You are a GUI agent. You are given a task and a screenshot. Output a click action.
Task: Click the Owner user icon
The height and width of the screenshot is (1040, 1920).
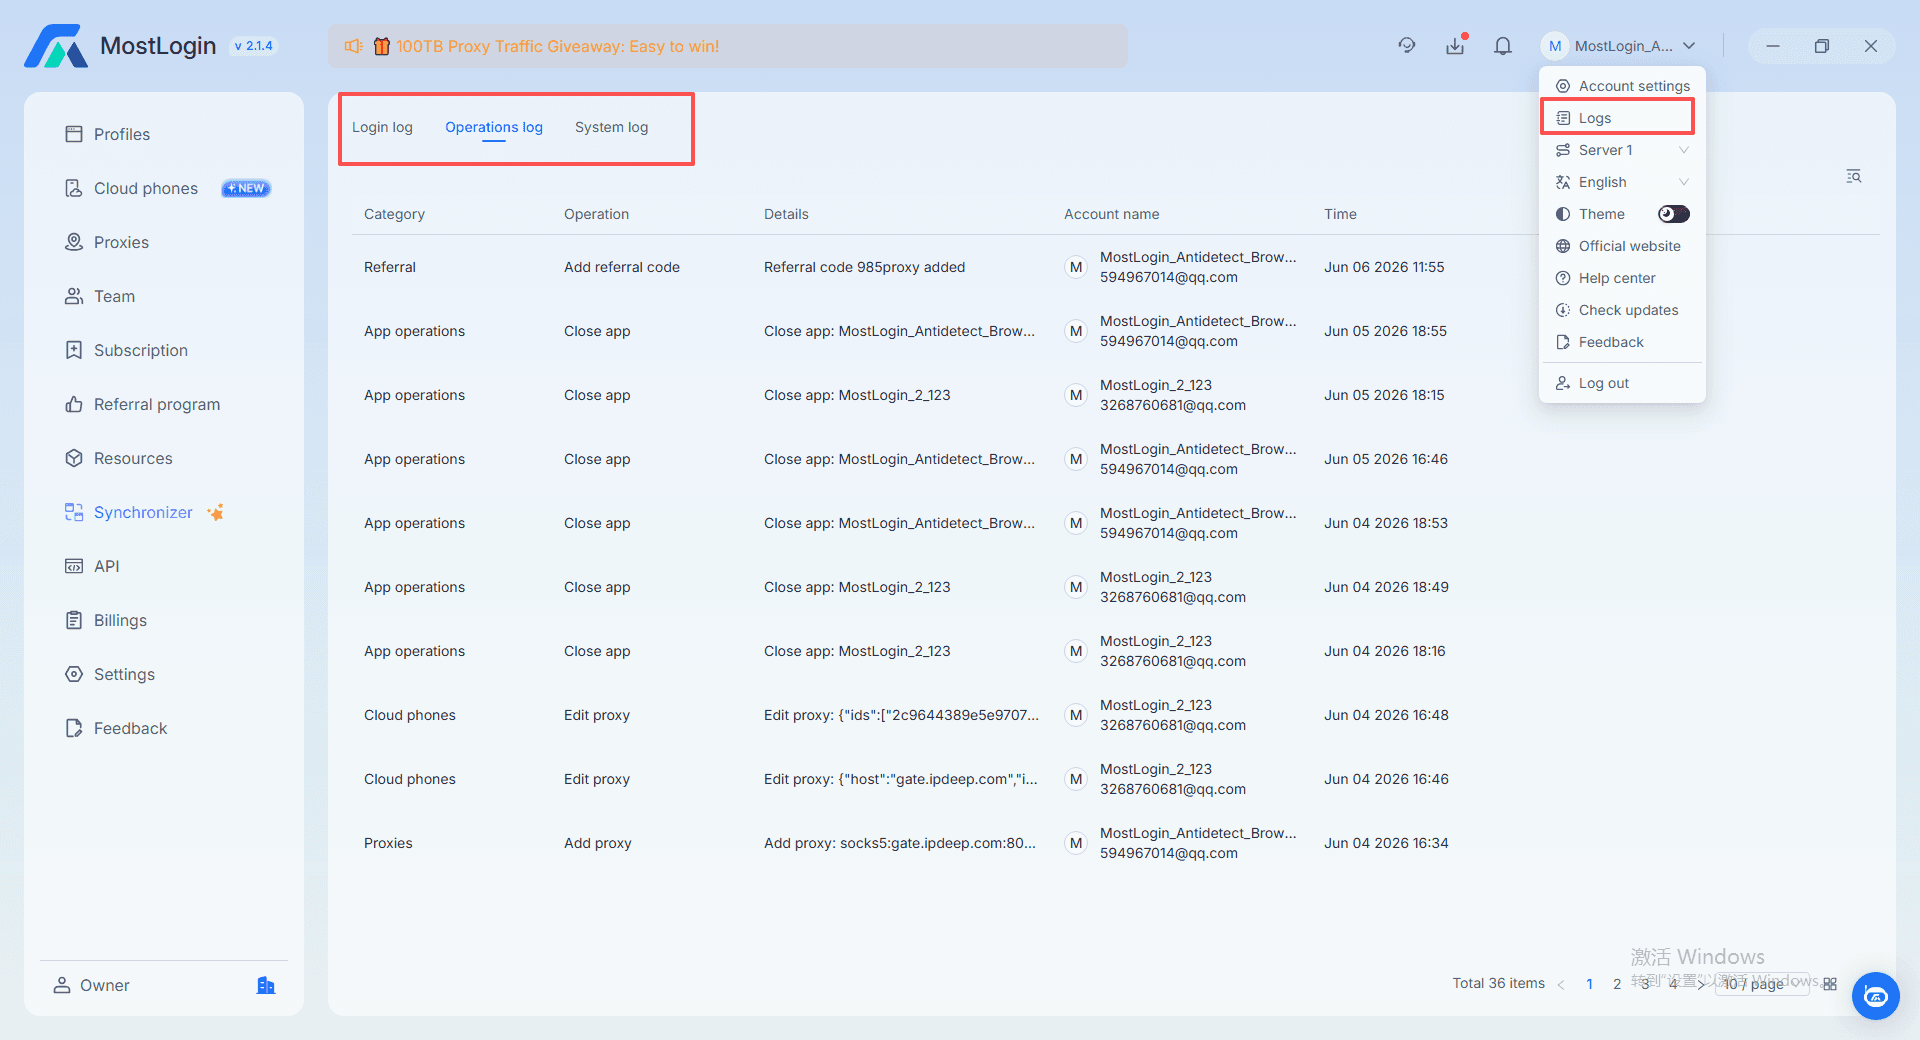62,985
